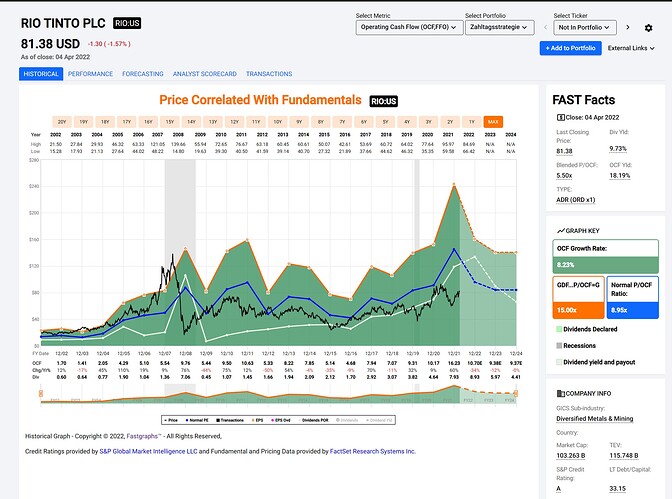672x499 pixels.
Task: Click the Market Cap 103.263 B value
Action: 571,455
